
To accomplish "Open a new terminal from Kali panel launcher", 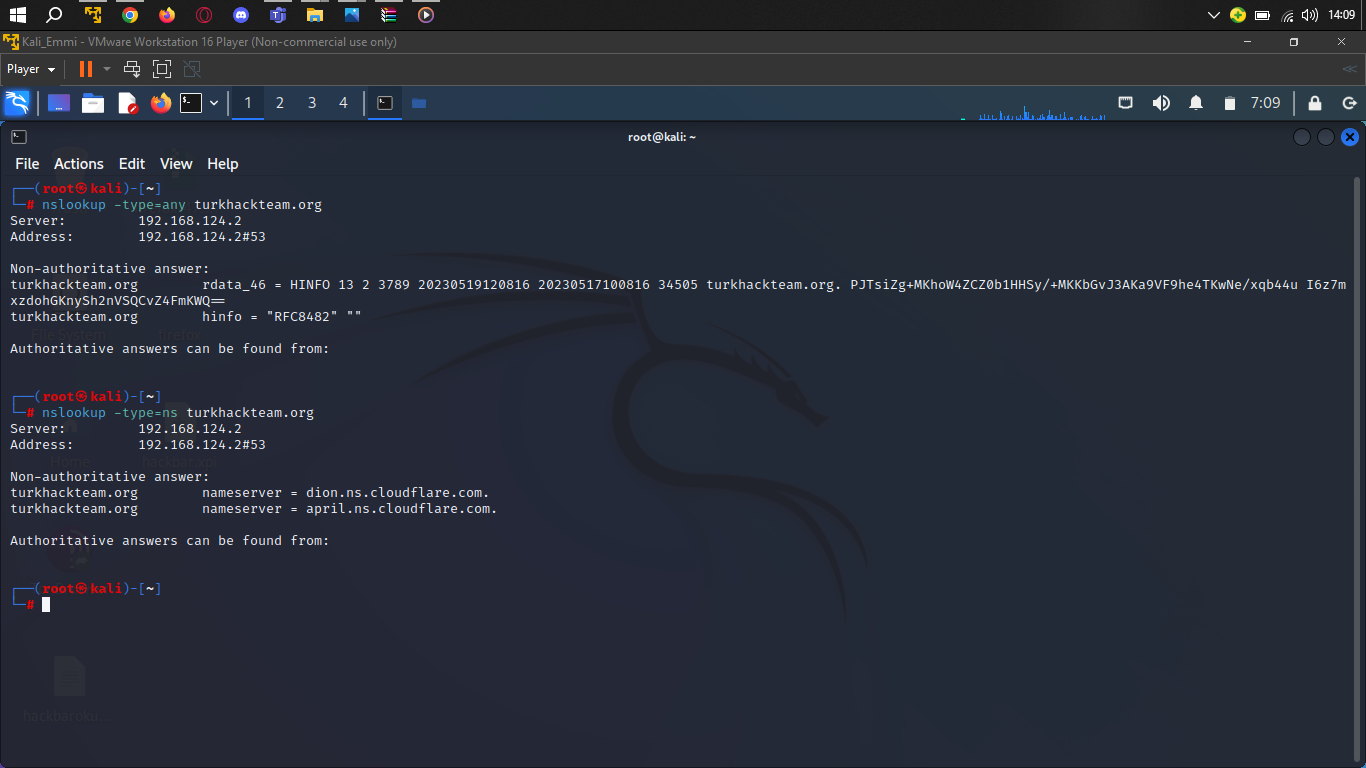I will point(191,103).
